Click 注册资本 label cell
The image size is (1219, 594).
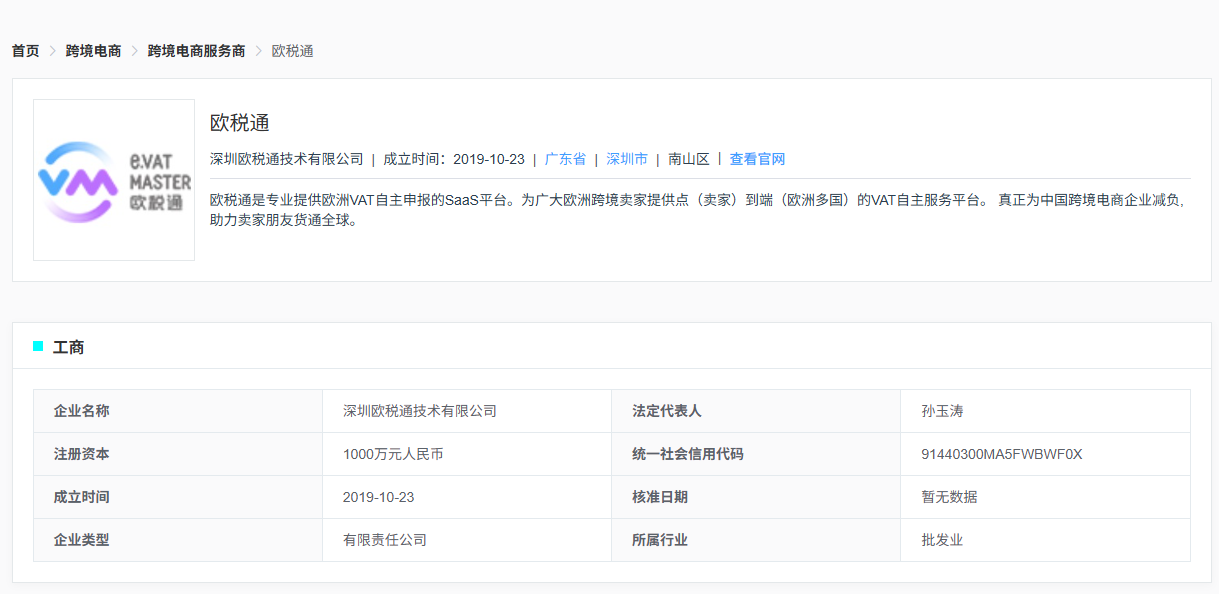click(x=178, y=454)
